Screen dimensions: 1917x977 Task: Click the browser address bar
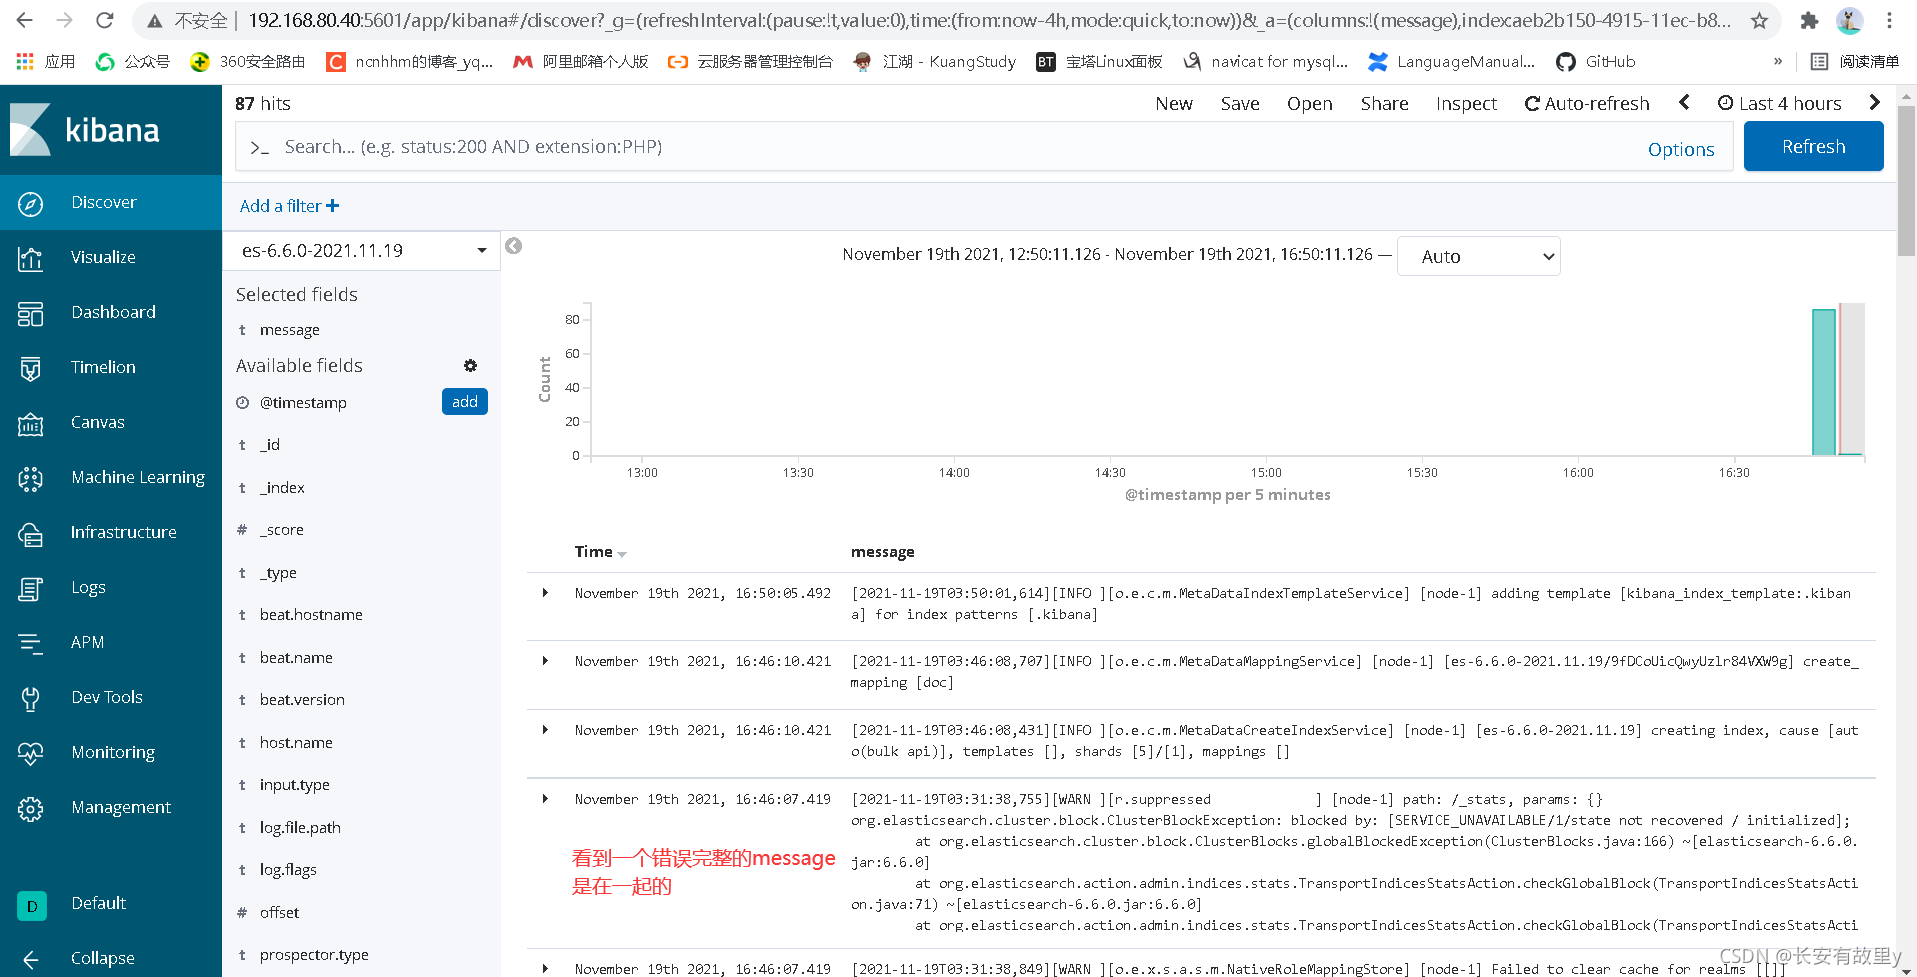(990, 20)
